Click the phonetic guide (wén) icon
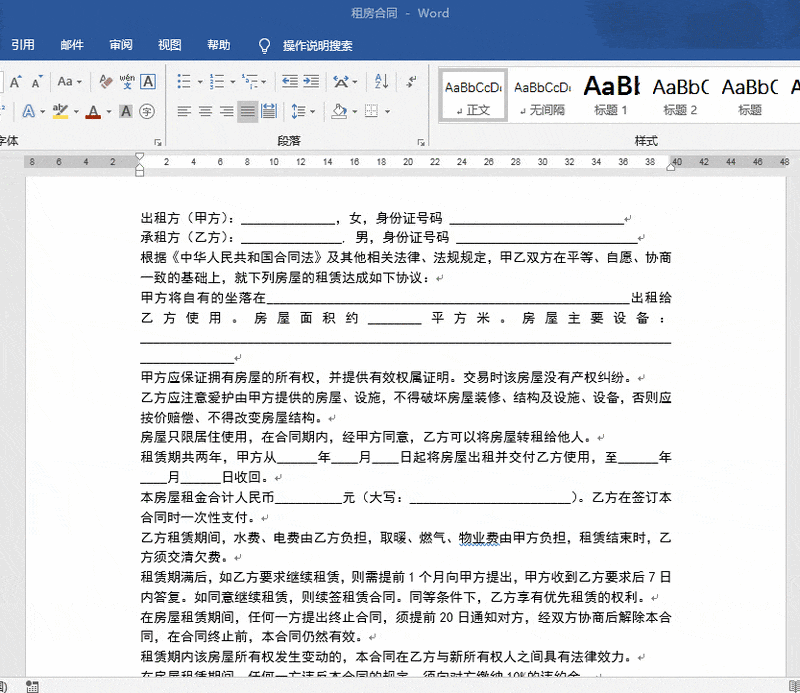 pyautogui.click(x=127, y=81)
